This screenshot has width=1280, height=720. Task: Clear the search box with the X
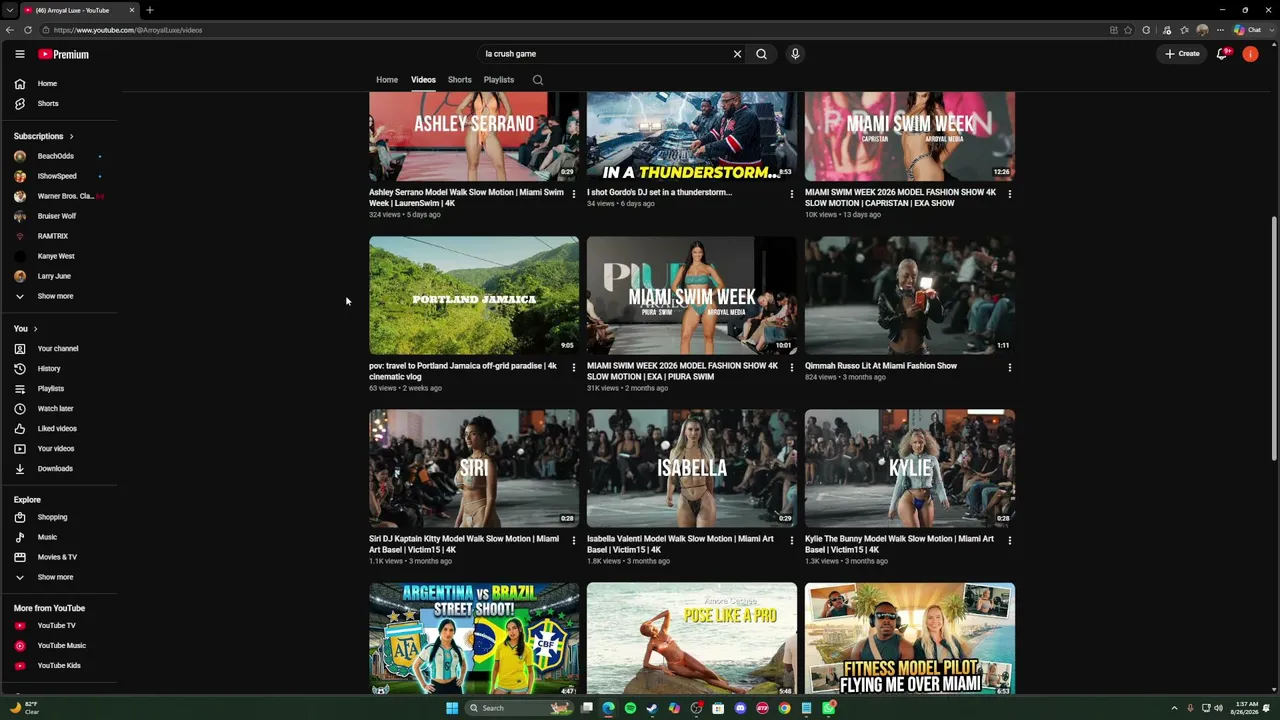pos(738,54)
